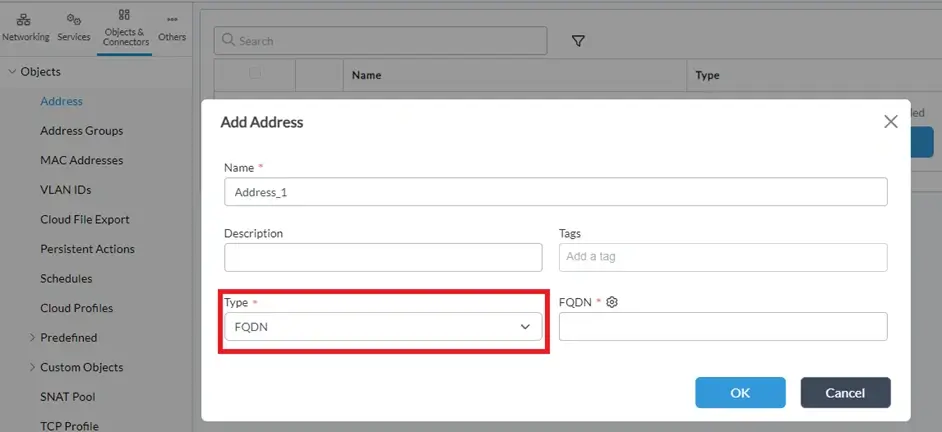Open MAC Addresses in sidebar
The width and height of the screenshot is (942, 432).
(81, 160)
